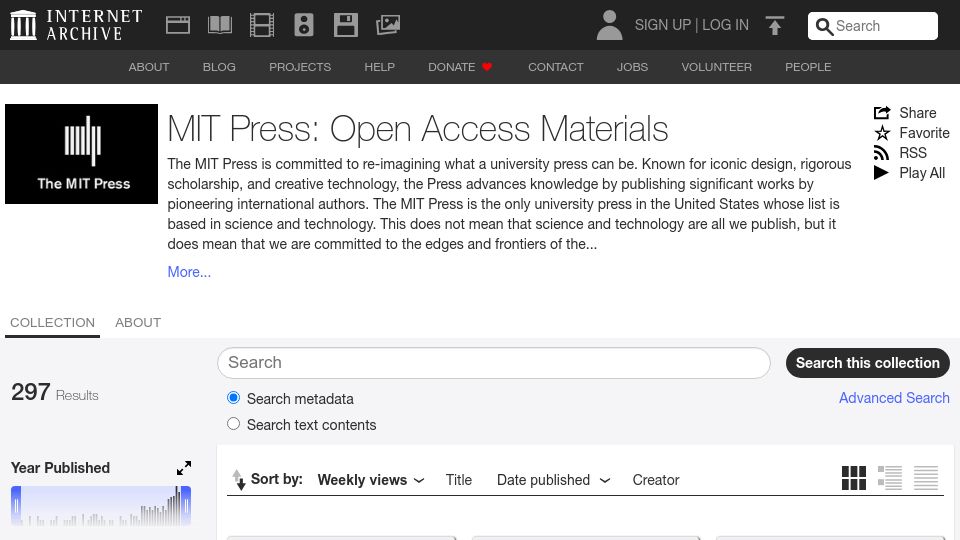The height and width of the screenshot is (540, 960).
Task: Open the Images icon in top bar
Action: [x=388, y=25]
